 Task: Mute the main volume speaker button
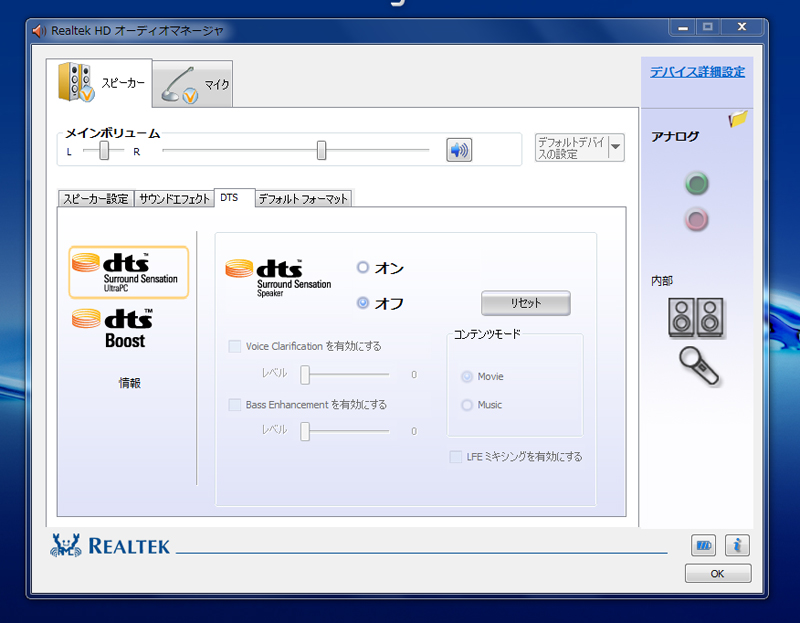click(459, 150)
